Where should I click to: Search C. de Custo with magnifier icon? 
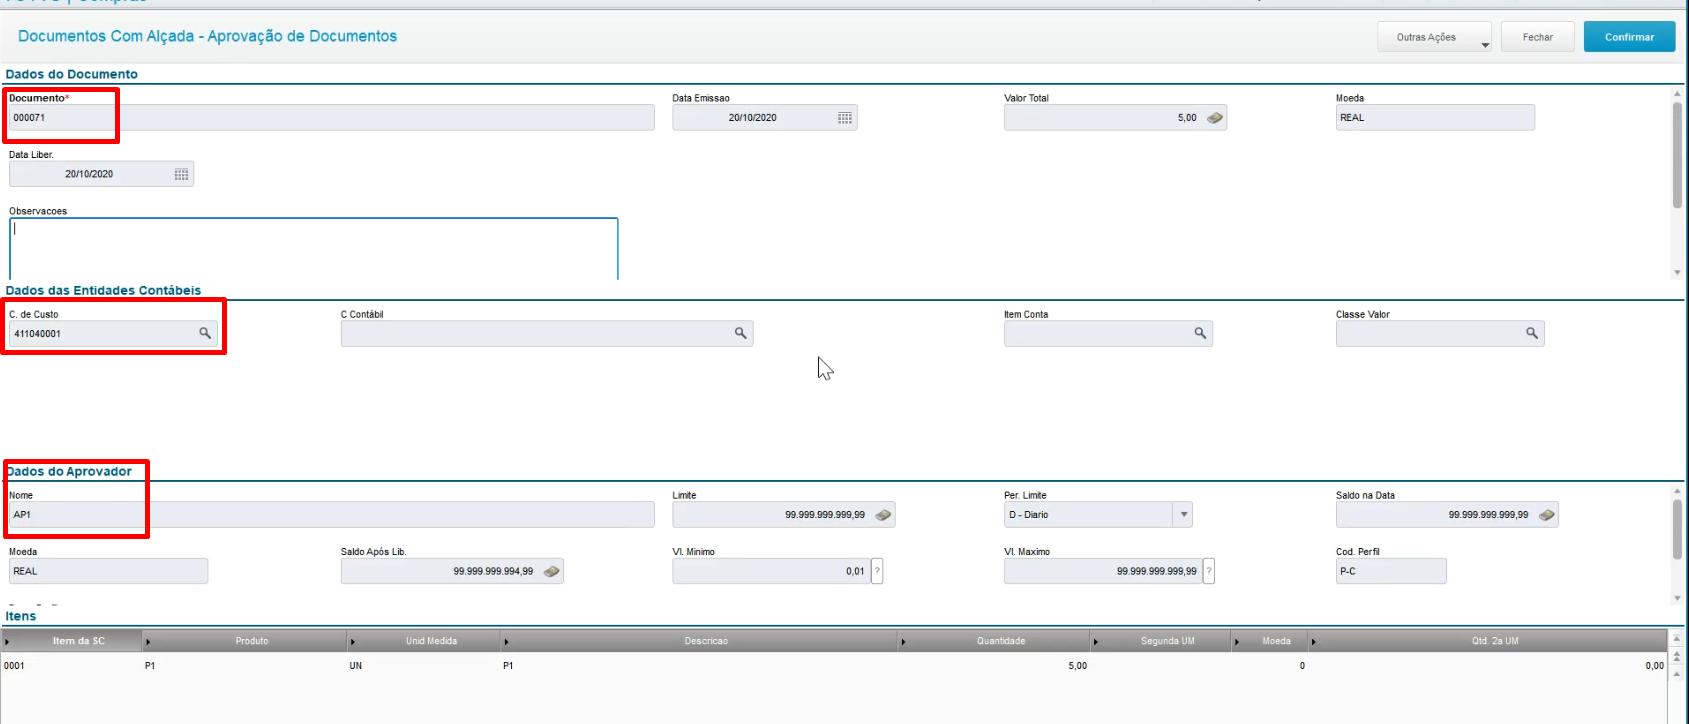click(205, 333)
